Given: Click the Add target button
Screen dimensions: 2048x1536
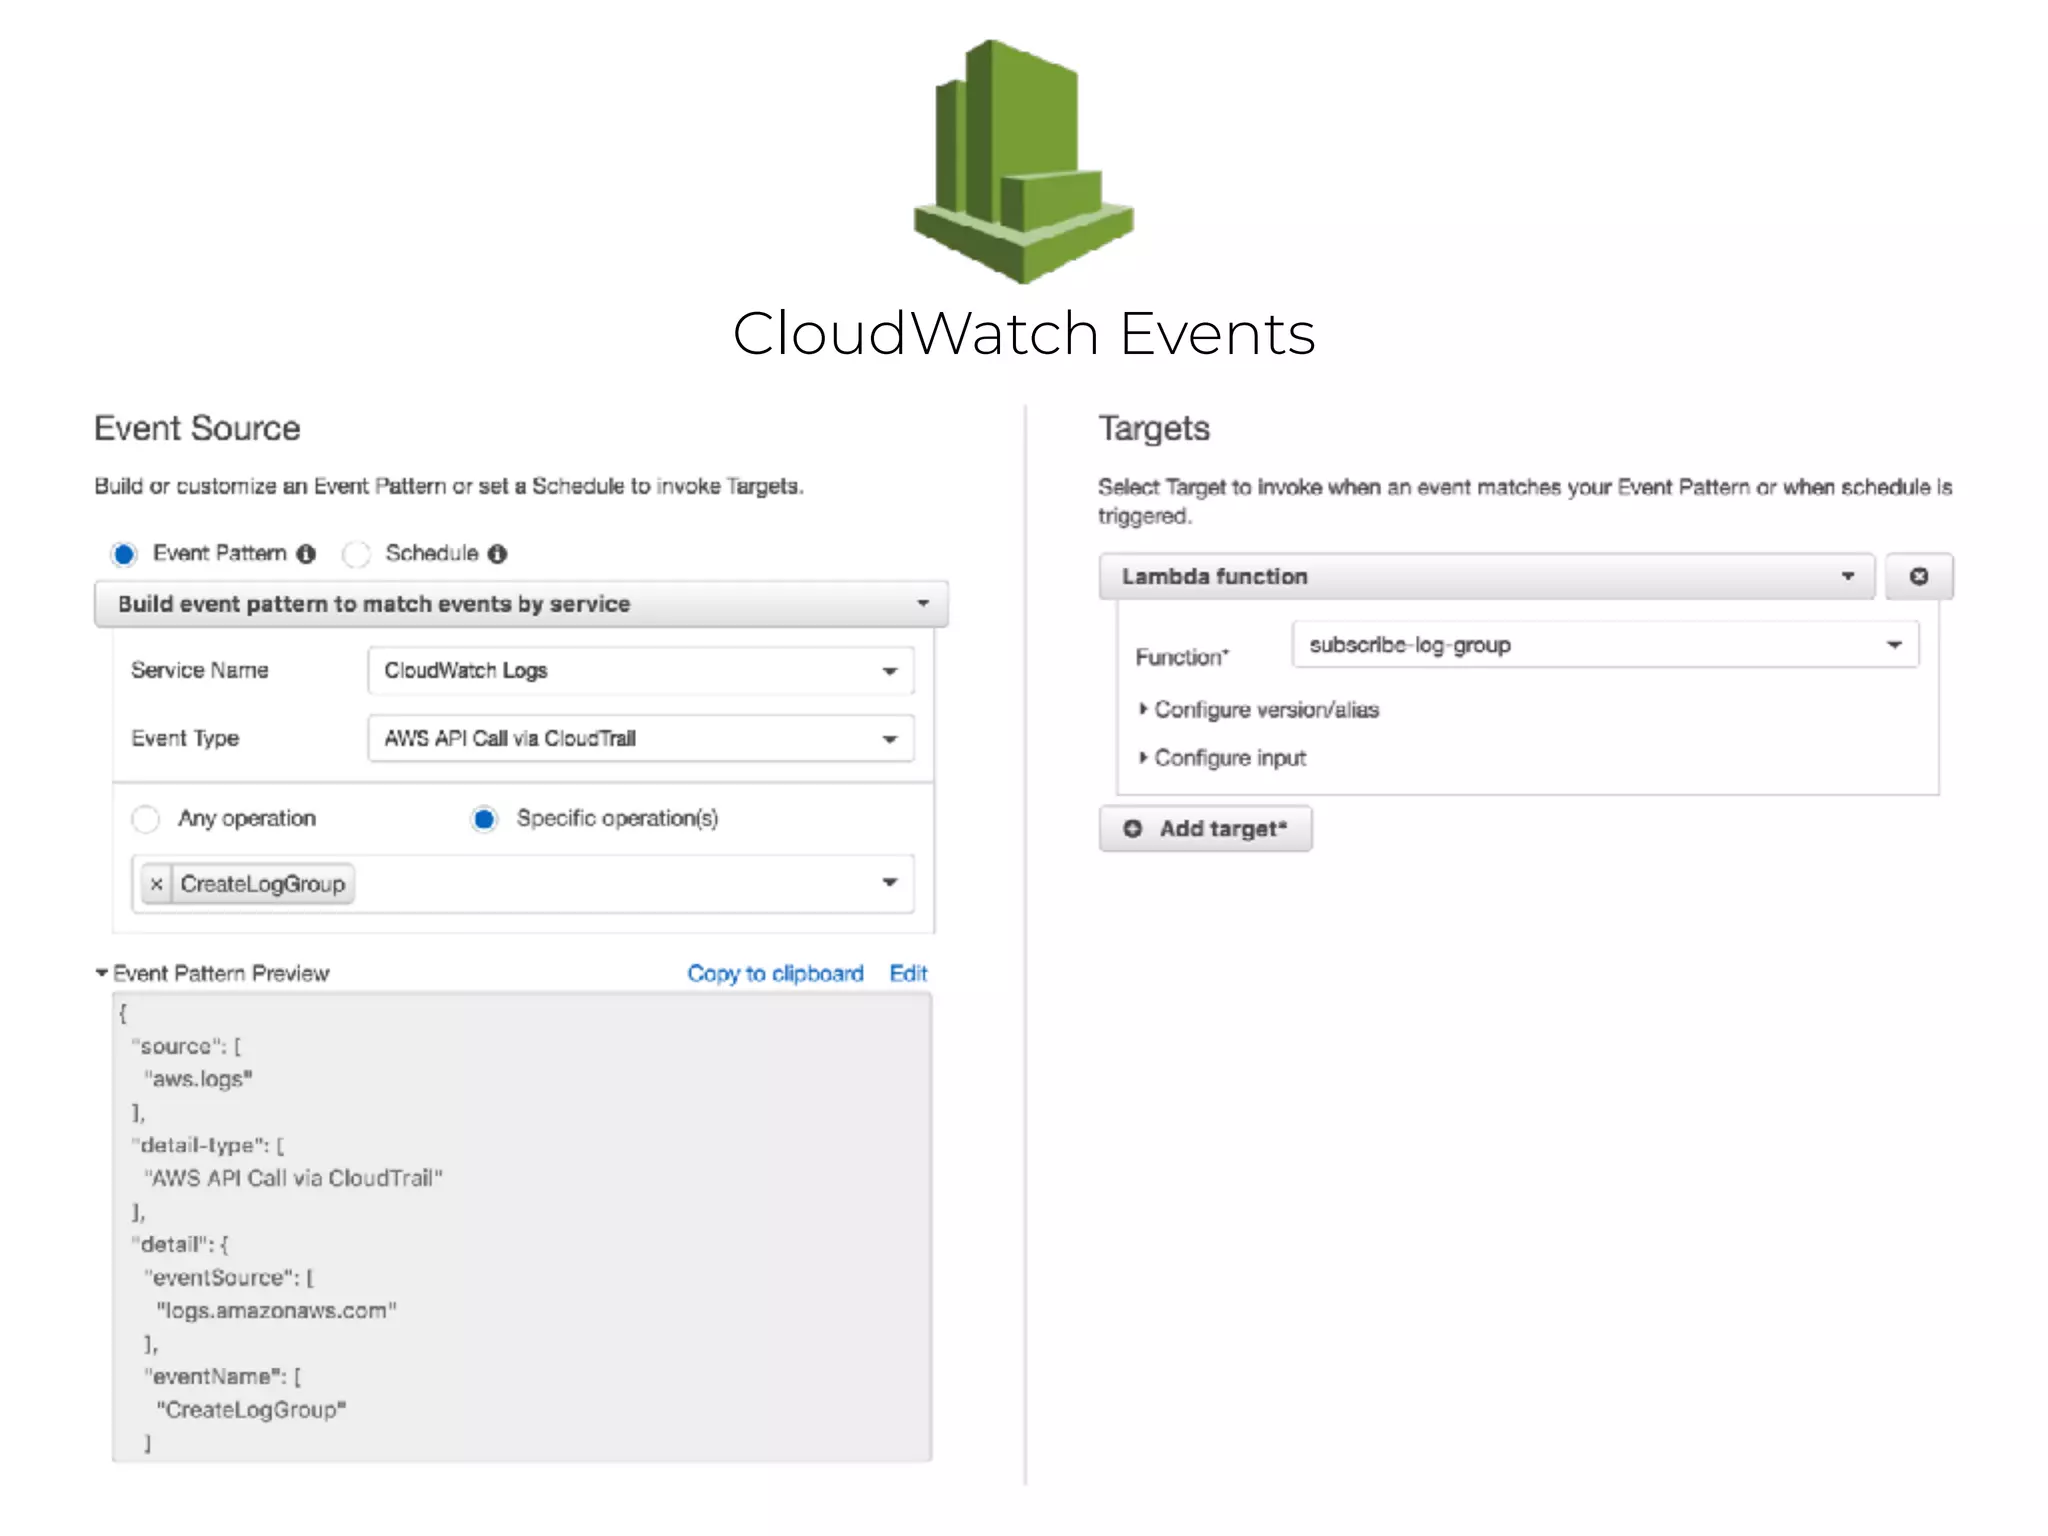Looking at the screenshot, I should click(x=1205, y=829).
